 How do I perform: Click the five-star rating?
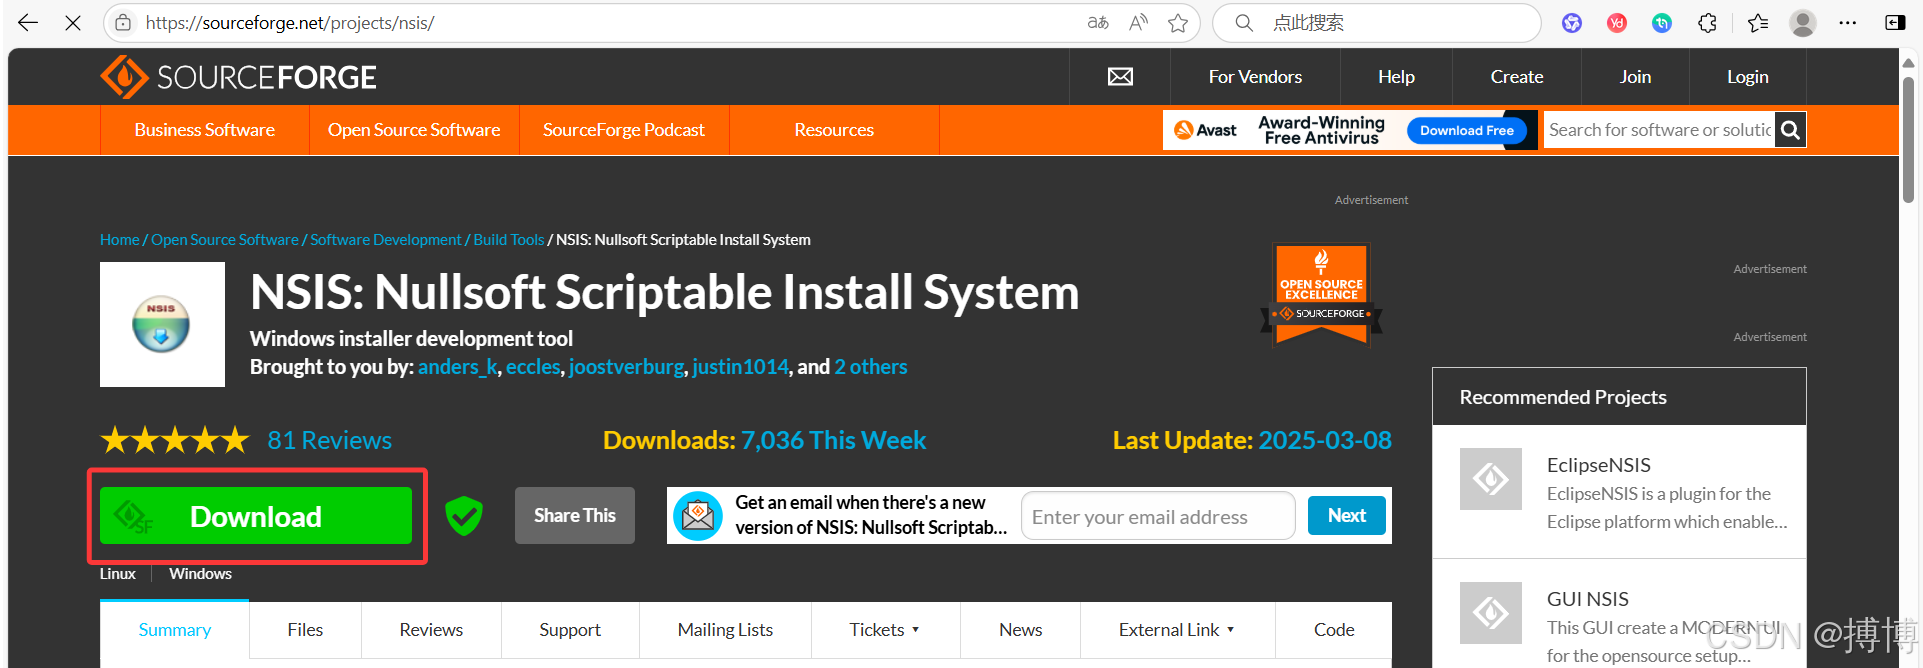tap(175, 440)
